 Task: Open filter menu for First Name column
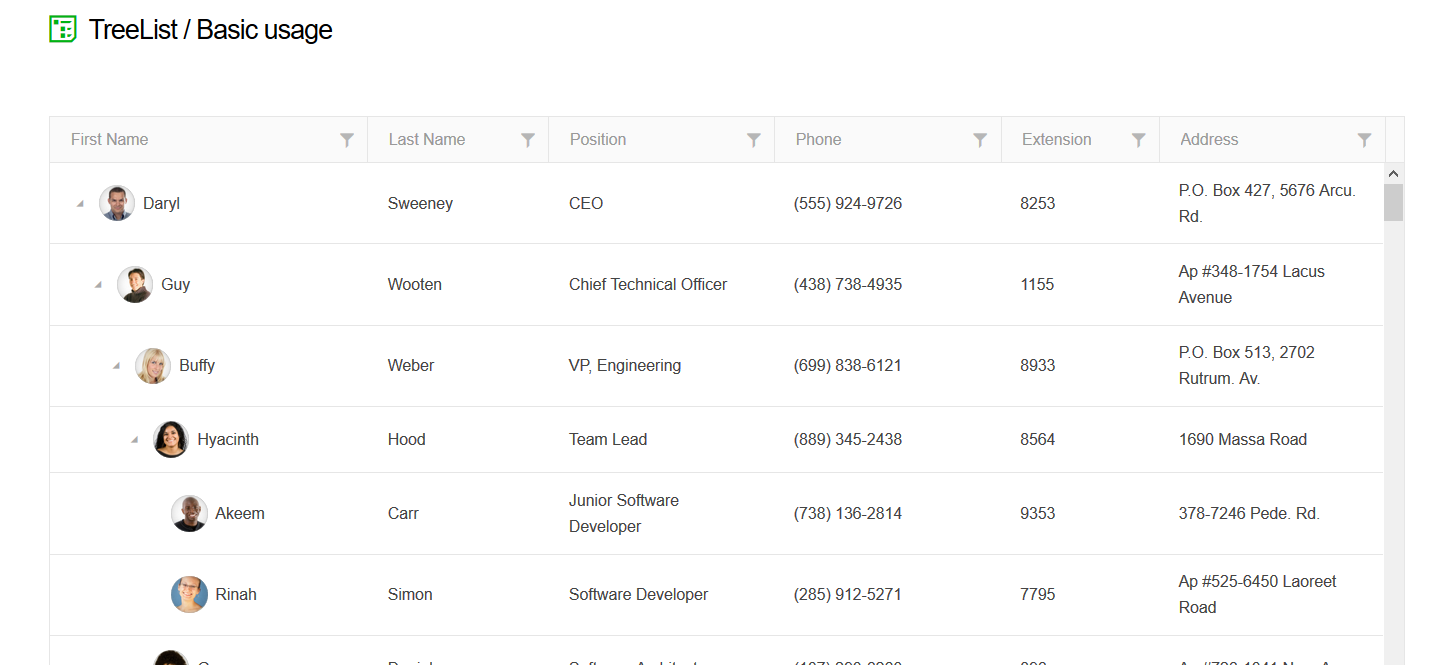pyautogui.click(x=347, y=140)
